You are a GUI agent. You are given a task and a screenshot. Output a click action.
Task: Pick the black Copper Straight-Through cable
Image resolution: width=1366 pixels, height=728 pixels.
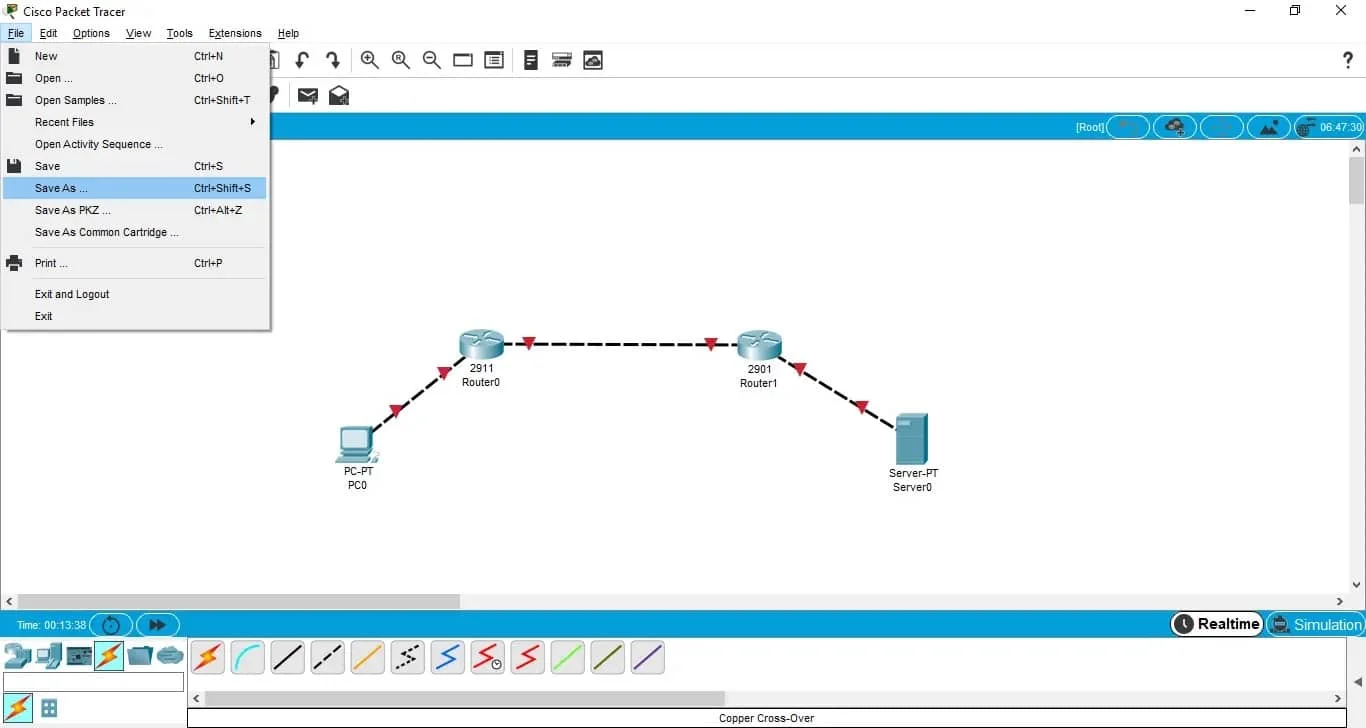coord(287,657)
